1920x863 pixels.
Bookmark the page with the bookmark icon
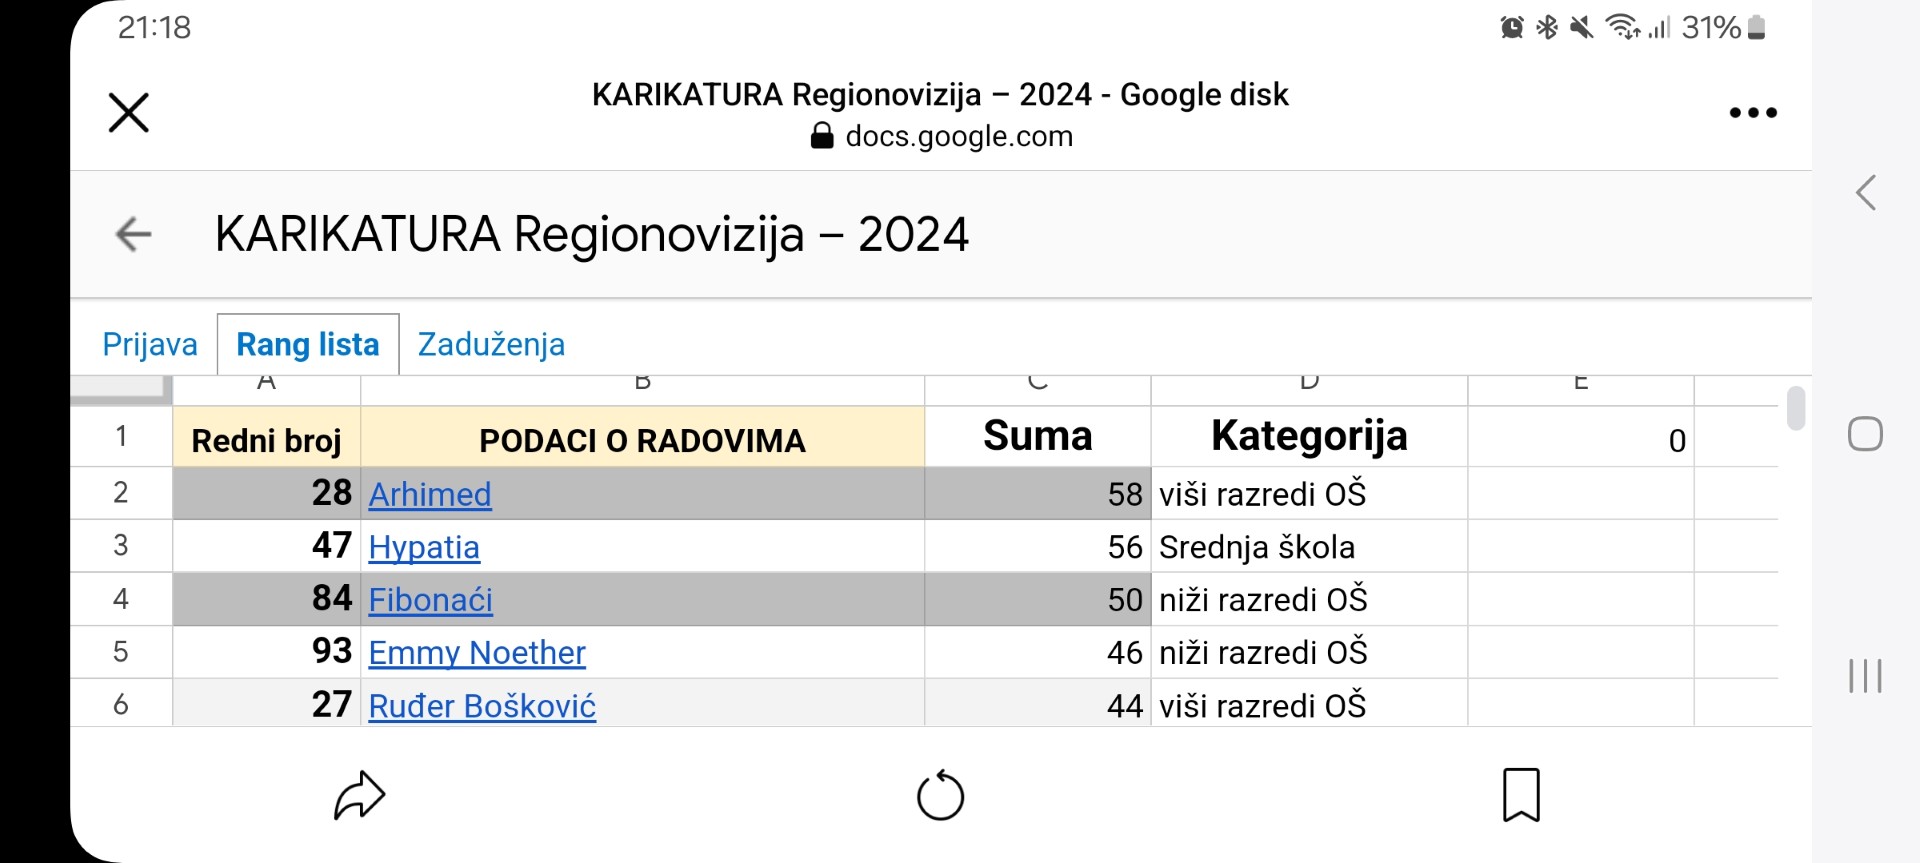1521,795
